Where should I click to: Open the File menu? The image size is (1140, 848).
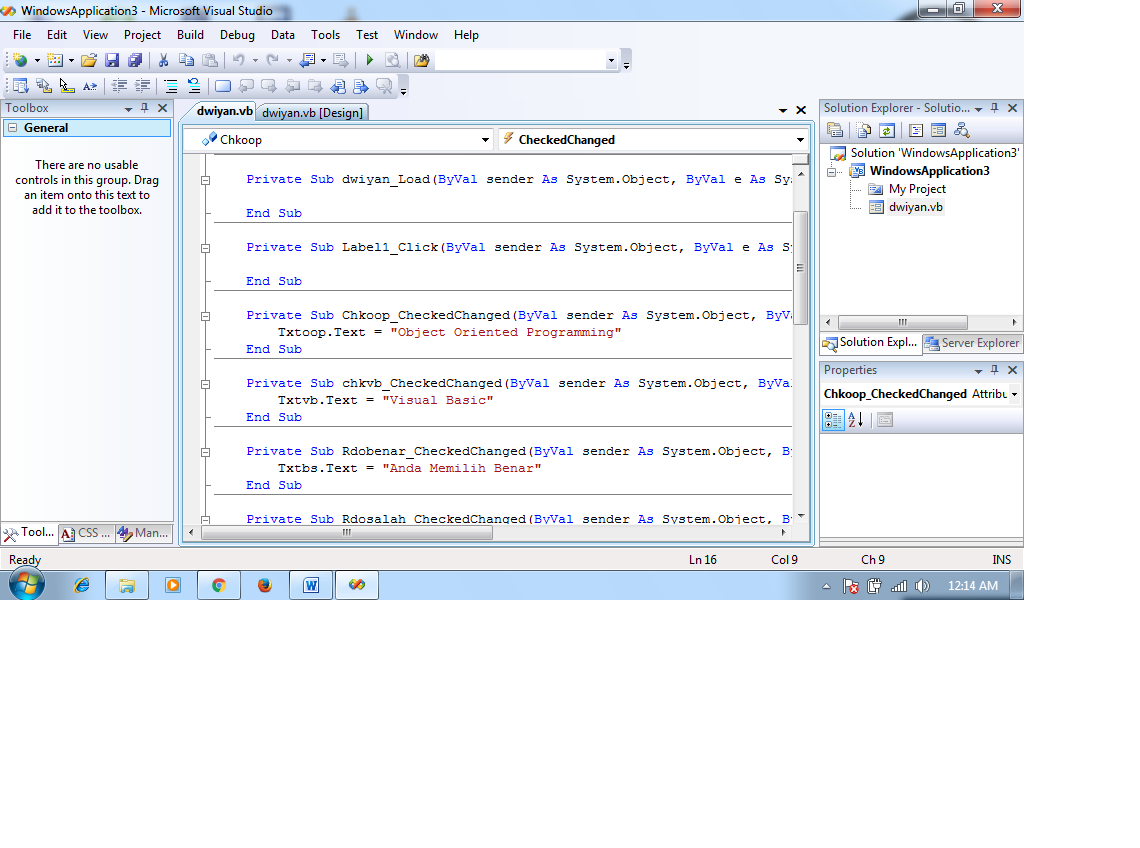point(22,35)
